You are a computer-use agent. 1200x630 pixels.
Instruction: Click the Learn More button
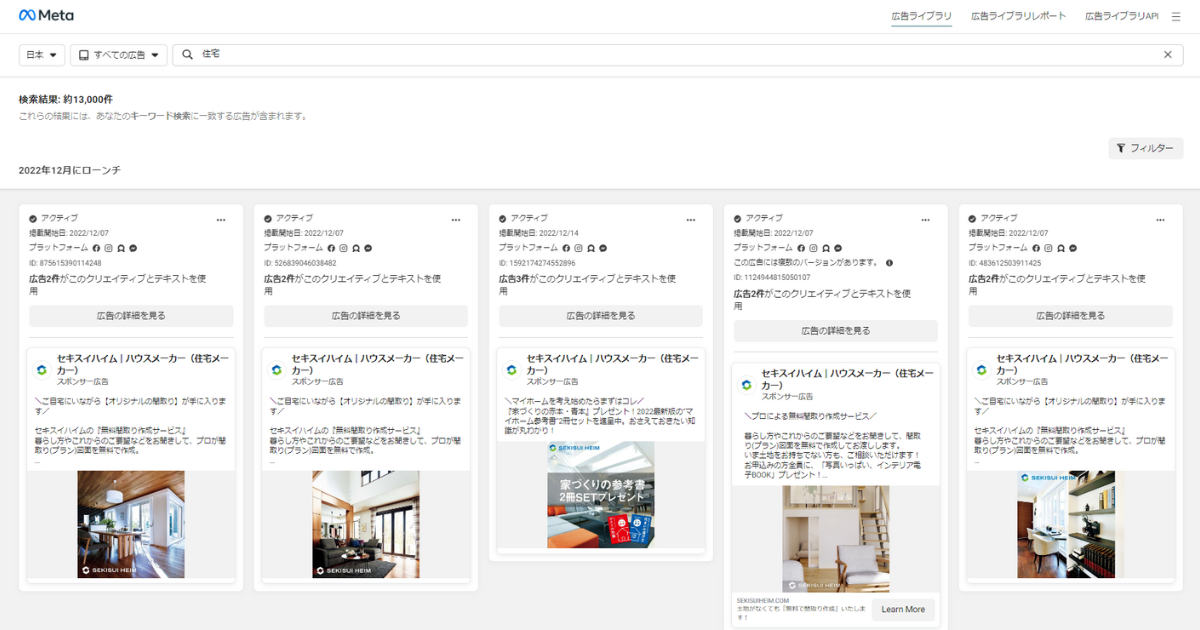(903, 609)
